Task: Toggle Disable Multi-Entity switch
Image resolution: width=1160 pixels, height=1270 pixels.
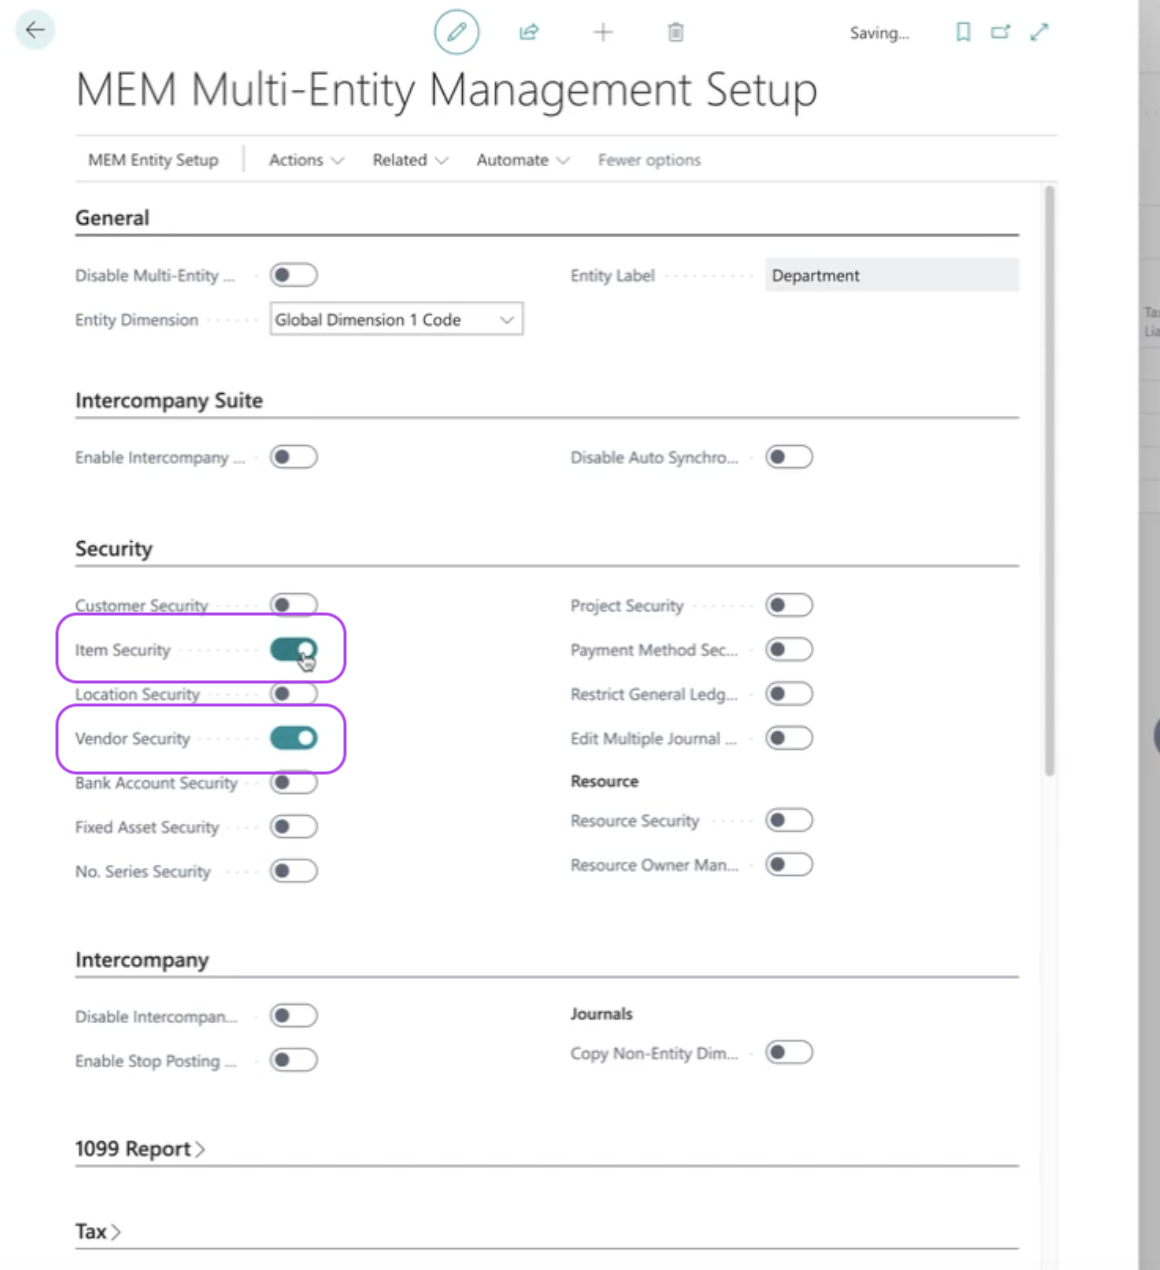Action: tap(294, 275)
